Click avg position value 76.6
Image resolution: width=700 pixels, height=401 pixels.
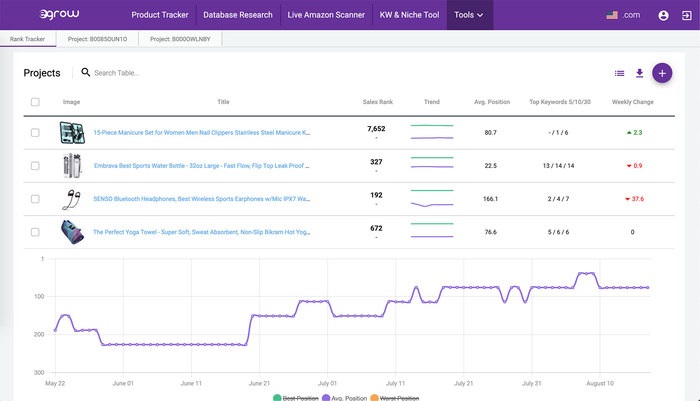490,232
